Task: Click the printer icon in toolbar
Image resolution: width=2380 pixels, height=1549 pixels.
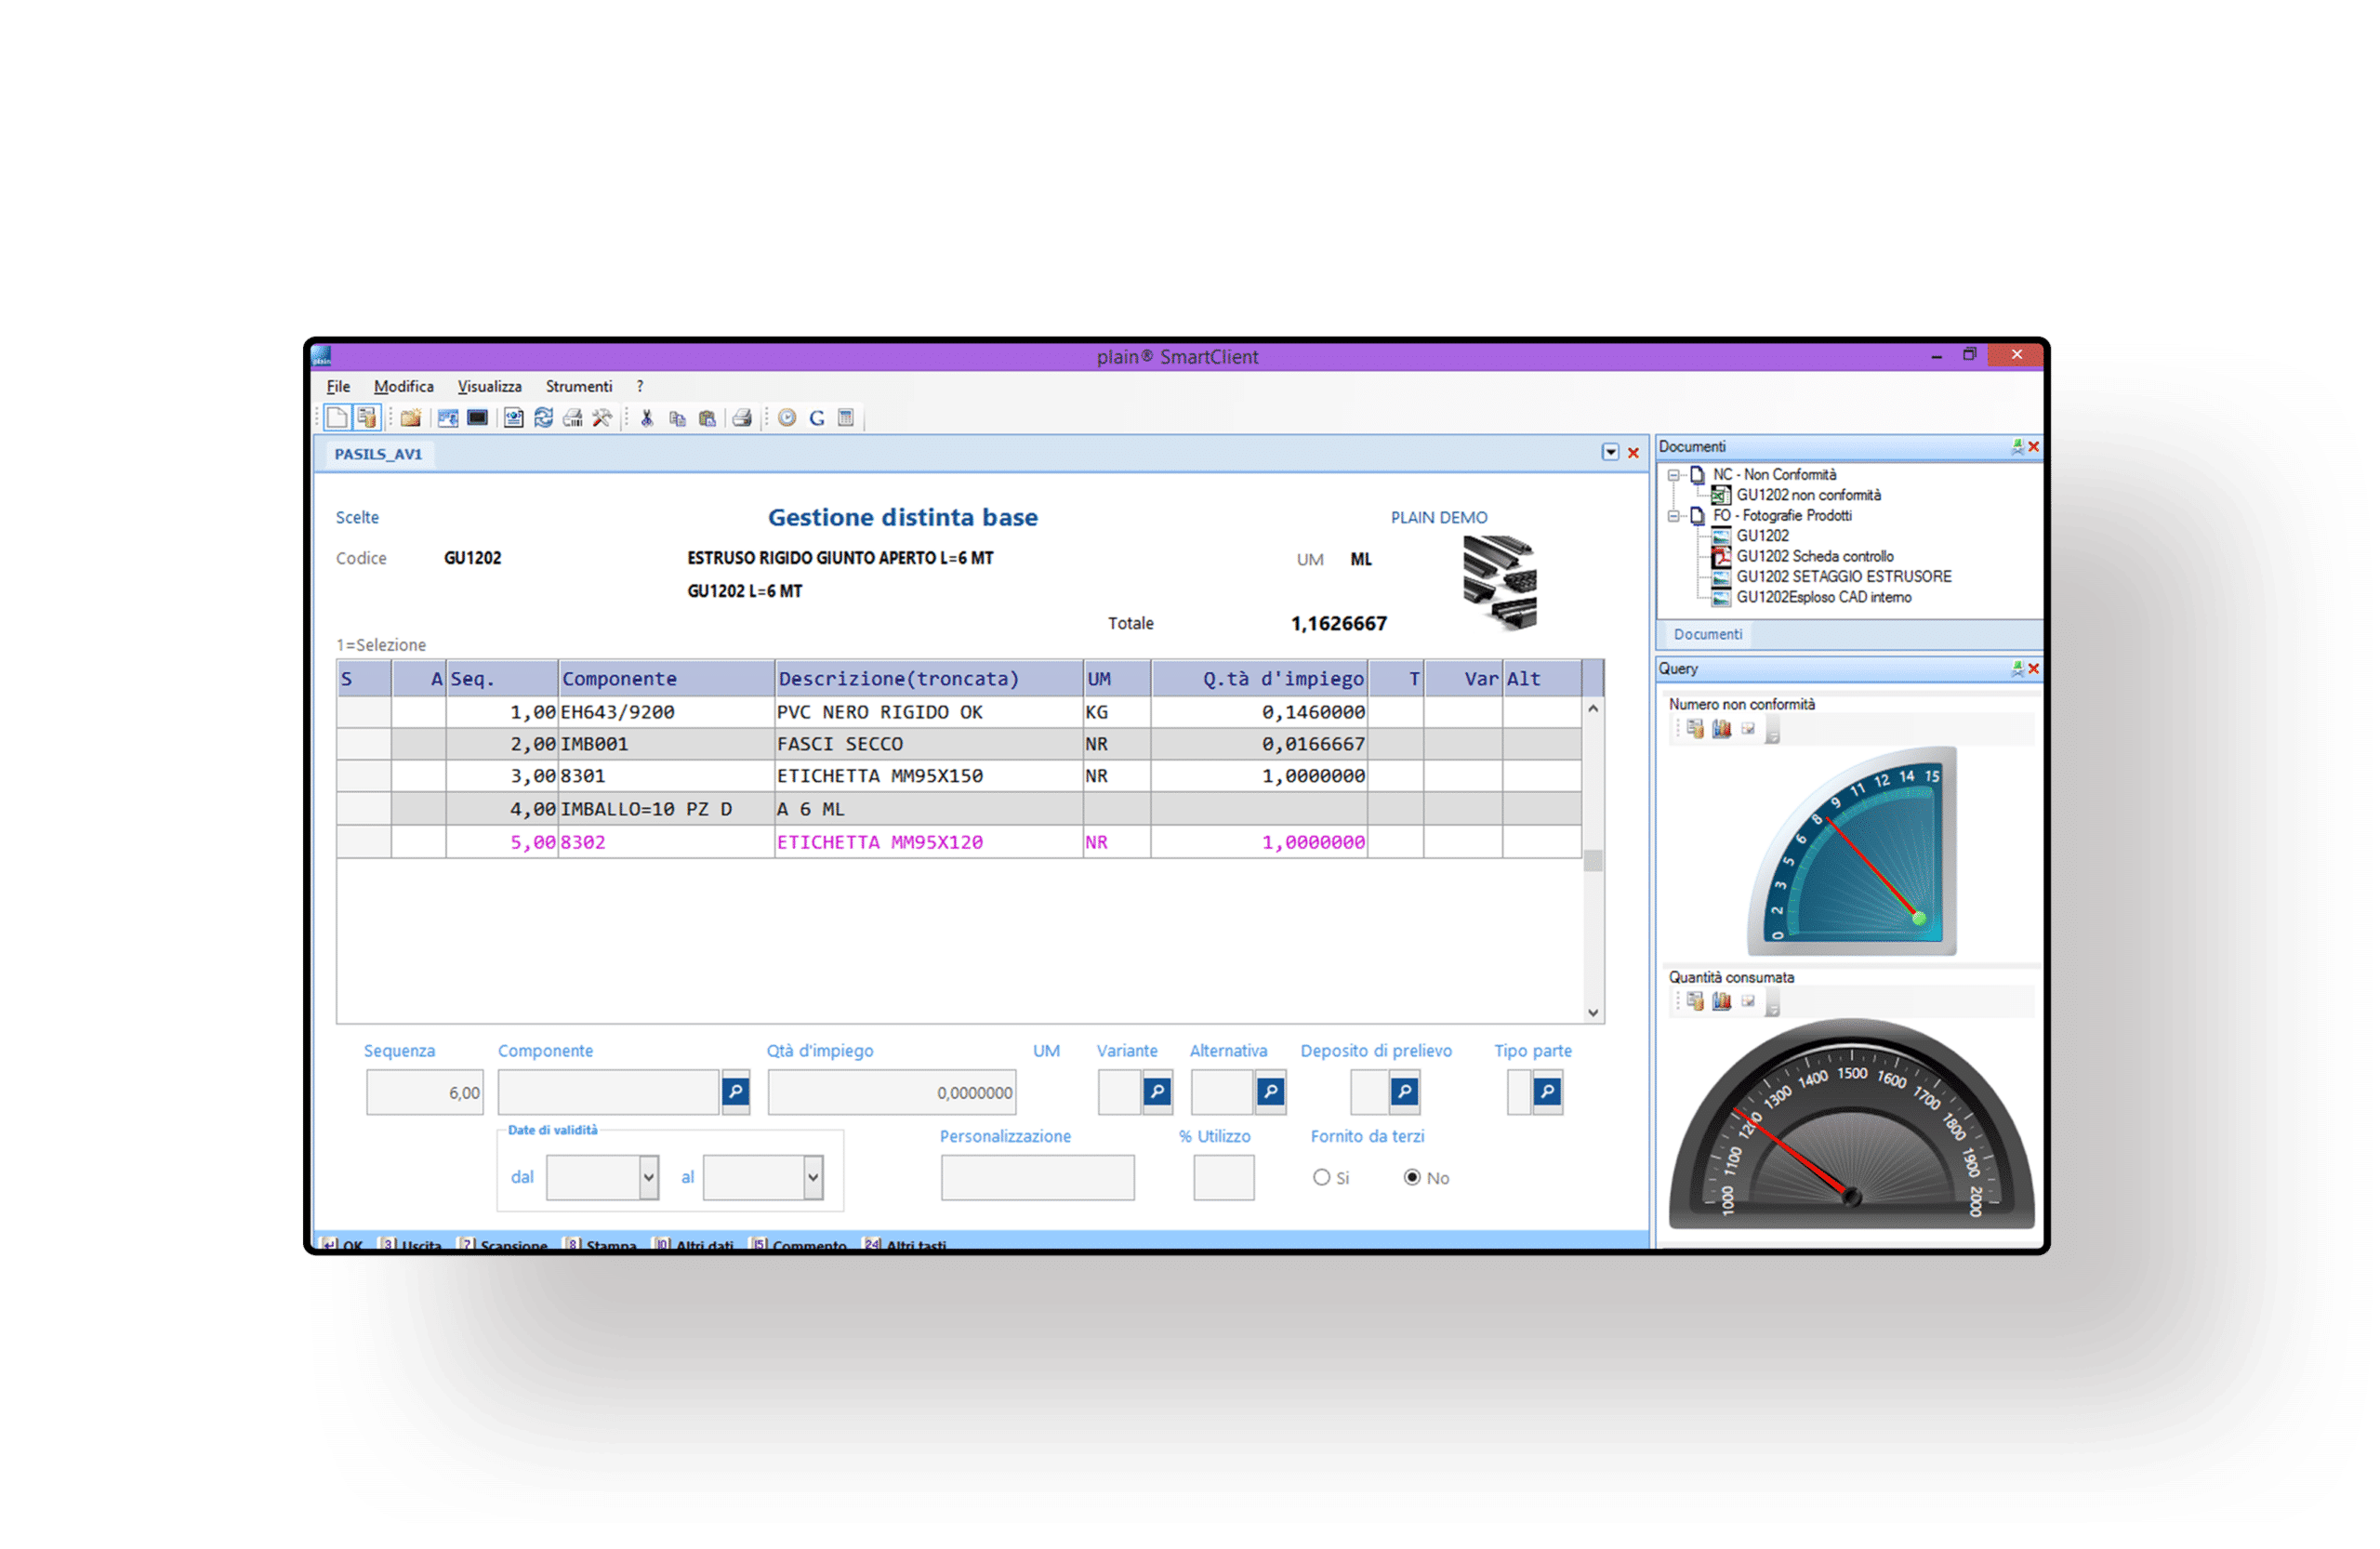Action: [x=742, y=418]
